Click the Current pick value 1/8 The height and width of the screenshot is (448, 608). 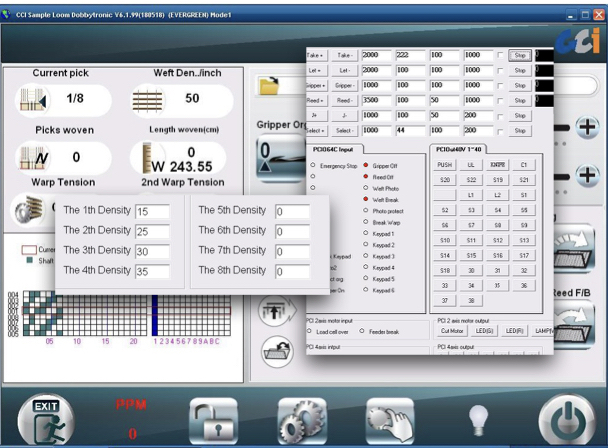(x=75, y=98)
